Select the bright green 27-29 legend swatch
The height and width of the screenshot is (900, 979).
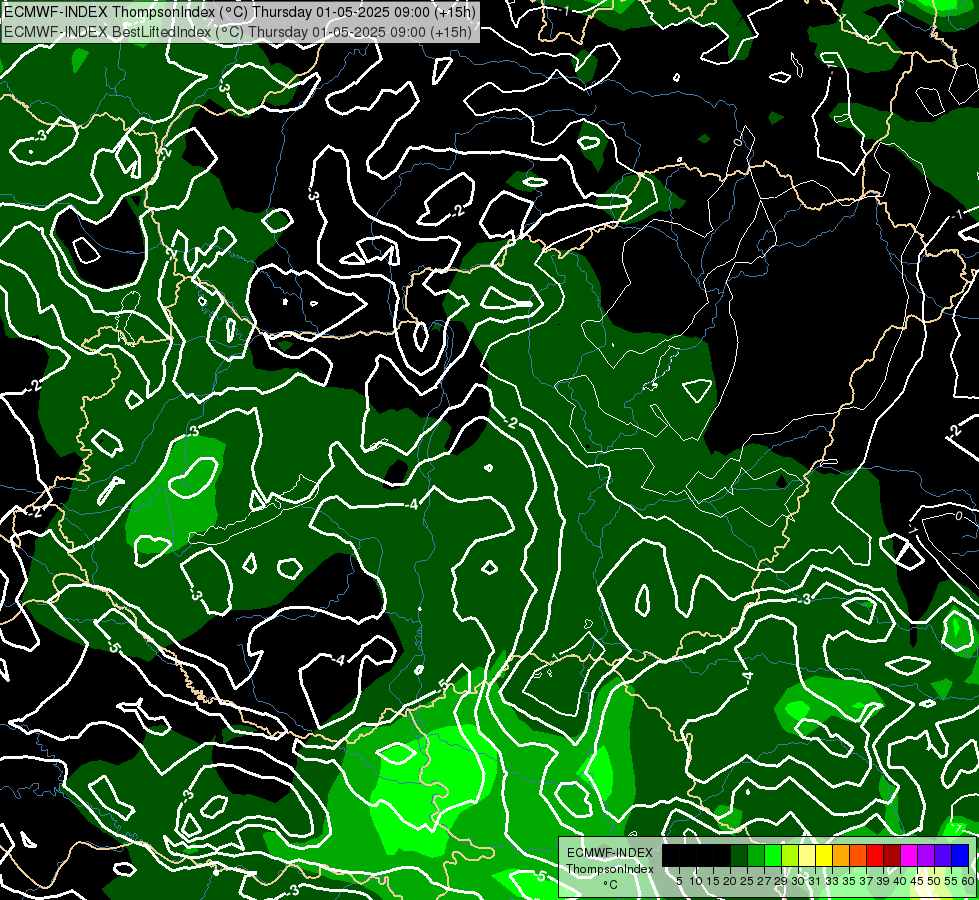(x=773, y=856)
